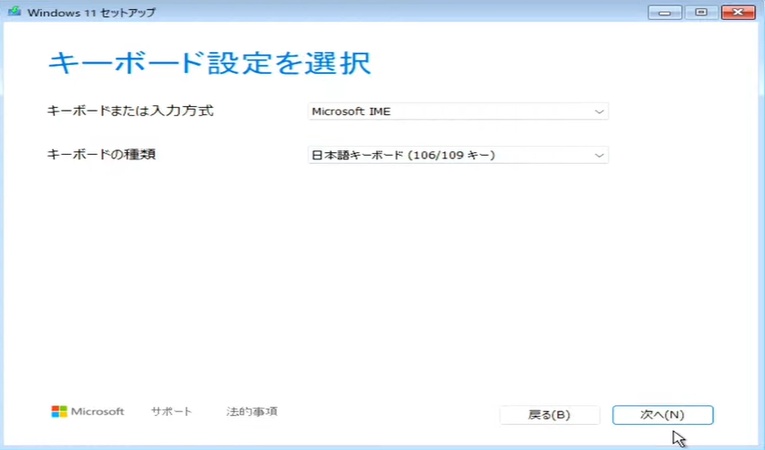This screenshot has width=765, height=450.
Task: Click Windows 11 setup title bar icon
Action: pyautogui.click(x=15, y=11)
